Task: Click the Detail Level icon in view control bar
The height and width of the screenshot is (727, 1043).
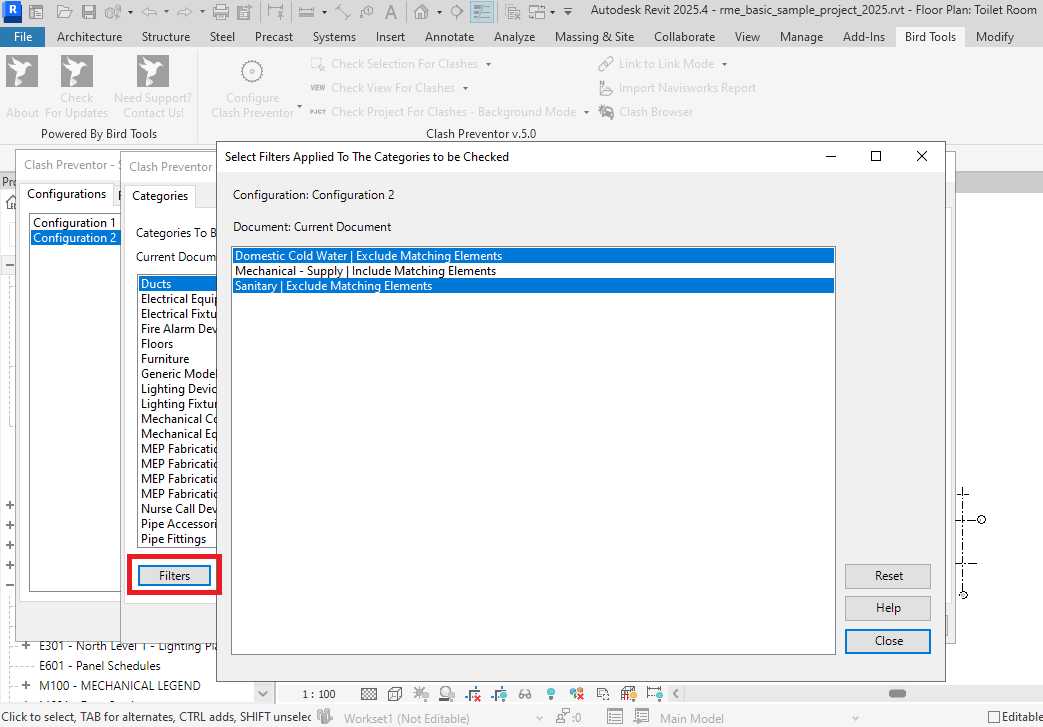Action: [x=369, y=694]
